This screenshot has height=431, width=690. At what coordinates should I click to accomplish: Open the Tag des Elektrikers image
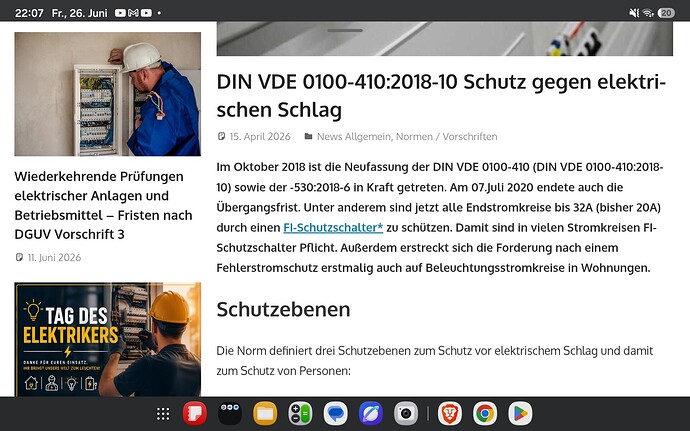coord(108,339)
